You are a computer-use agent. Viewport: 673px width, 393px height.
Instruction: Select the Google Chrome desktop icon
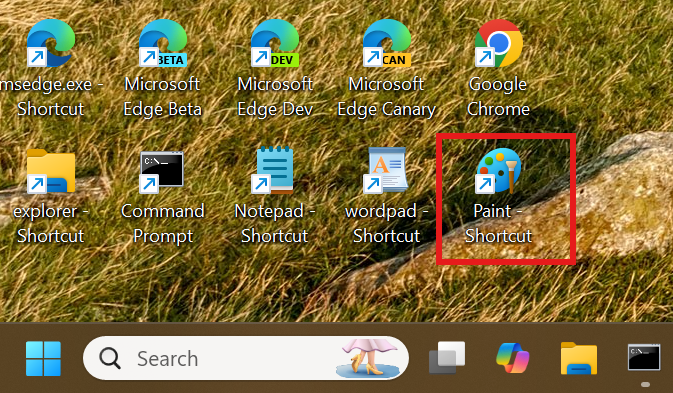pyautogui.click(x=498, y=44)
